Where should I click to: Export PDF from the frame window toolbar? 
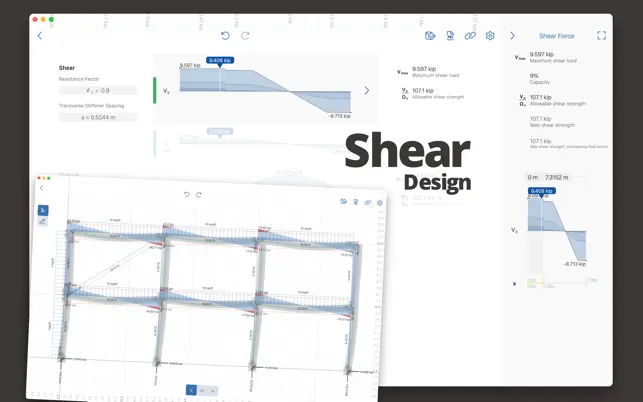[x=356, y=202]
